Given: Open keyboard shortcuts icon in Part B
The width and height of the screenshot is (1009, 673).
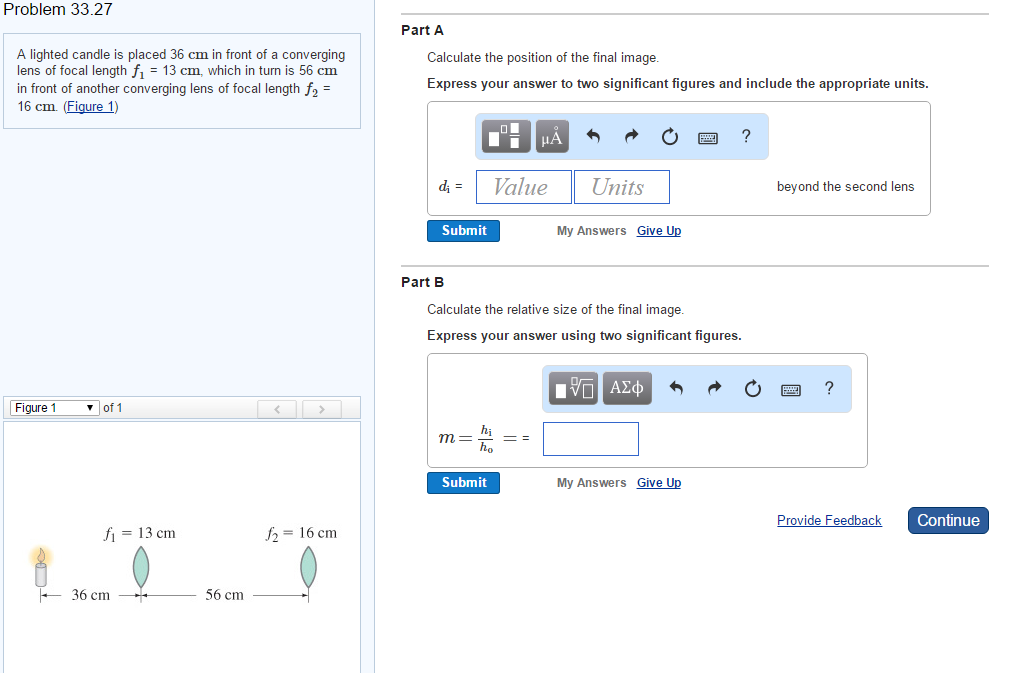Looking at the screenshot, I should pyautogui.click(x=791, y=390).
